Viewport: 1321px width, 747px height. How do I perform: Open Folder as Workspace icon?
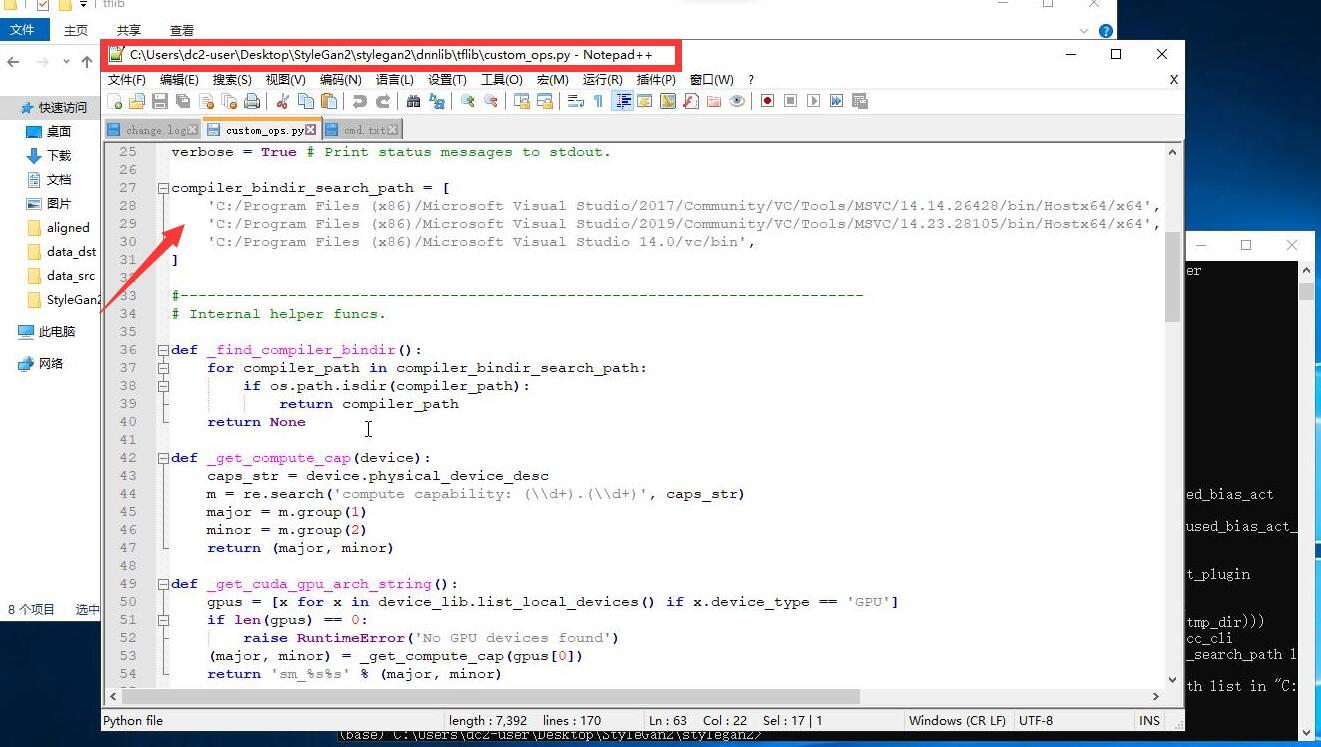tap(714, 101)
